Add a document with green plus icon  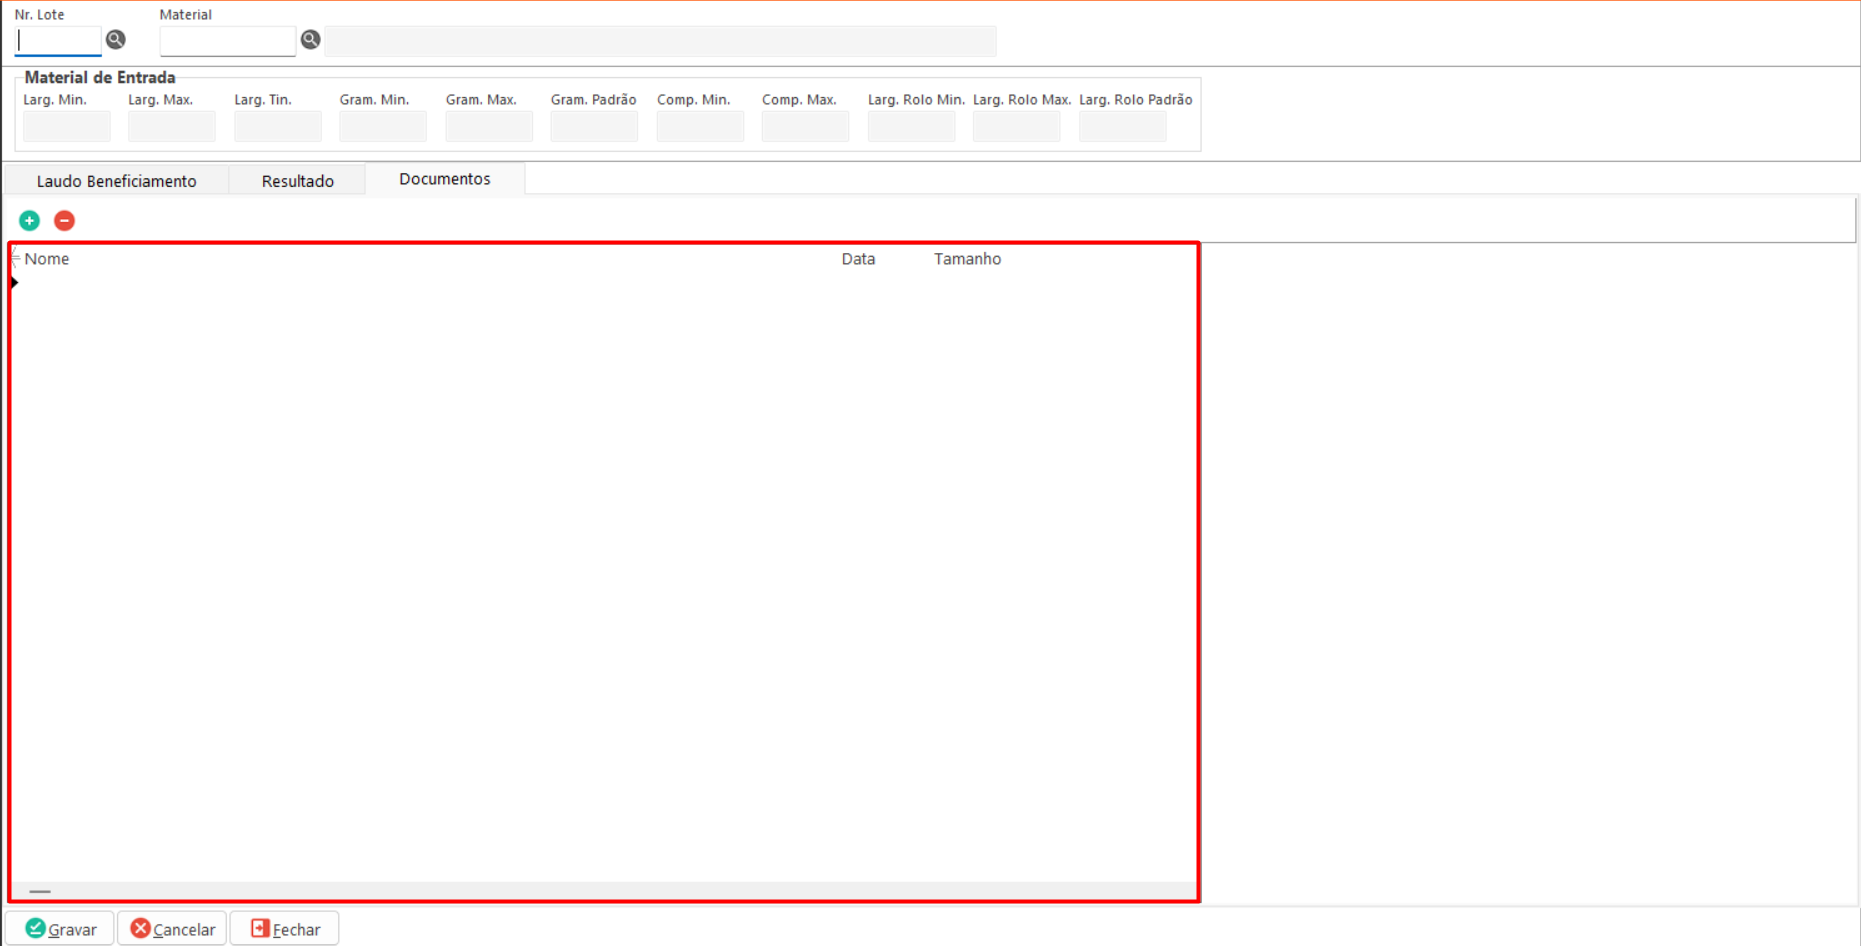pyautogui.click(x=30, y=221)
